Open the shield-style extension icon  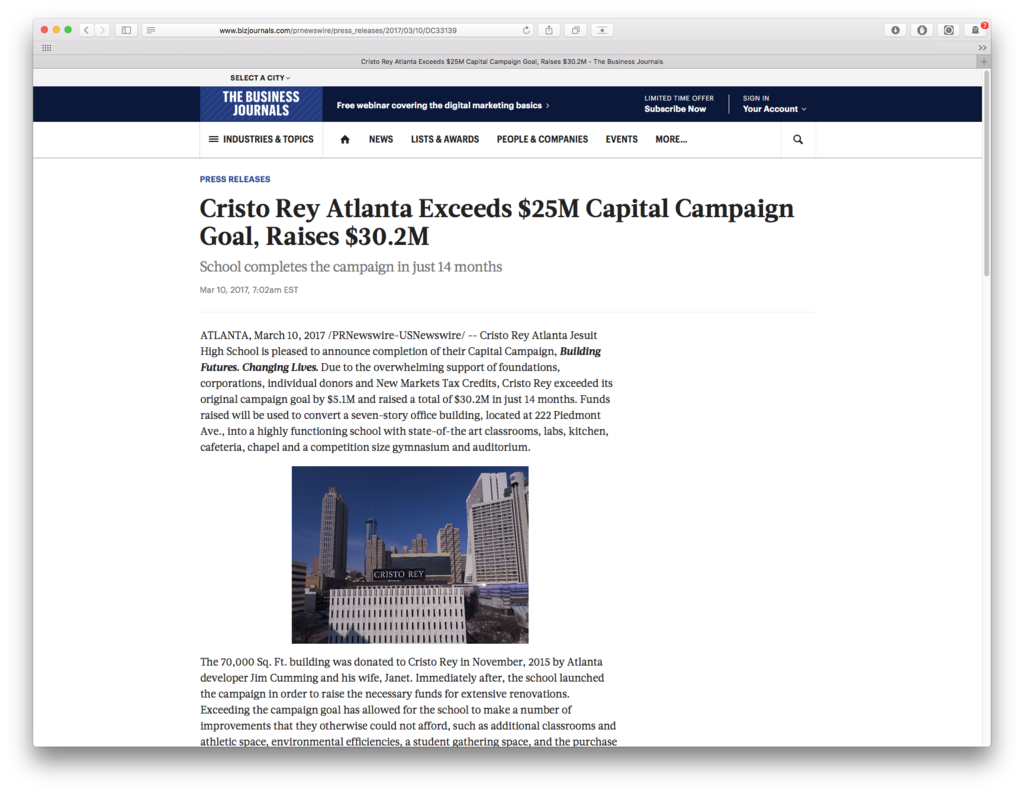point(921,30)
